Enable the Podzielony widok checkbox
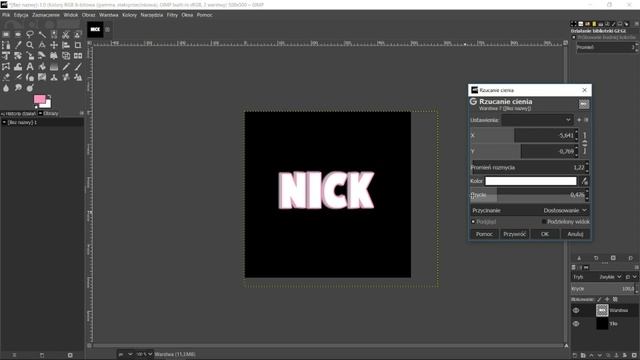 (x=544, y=222)
